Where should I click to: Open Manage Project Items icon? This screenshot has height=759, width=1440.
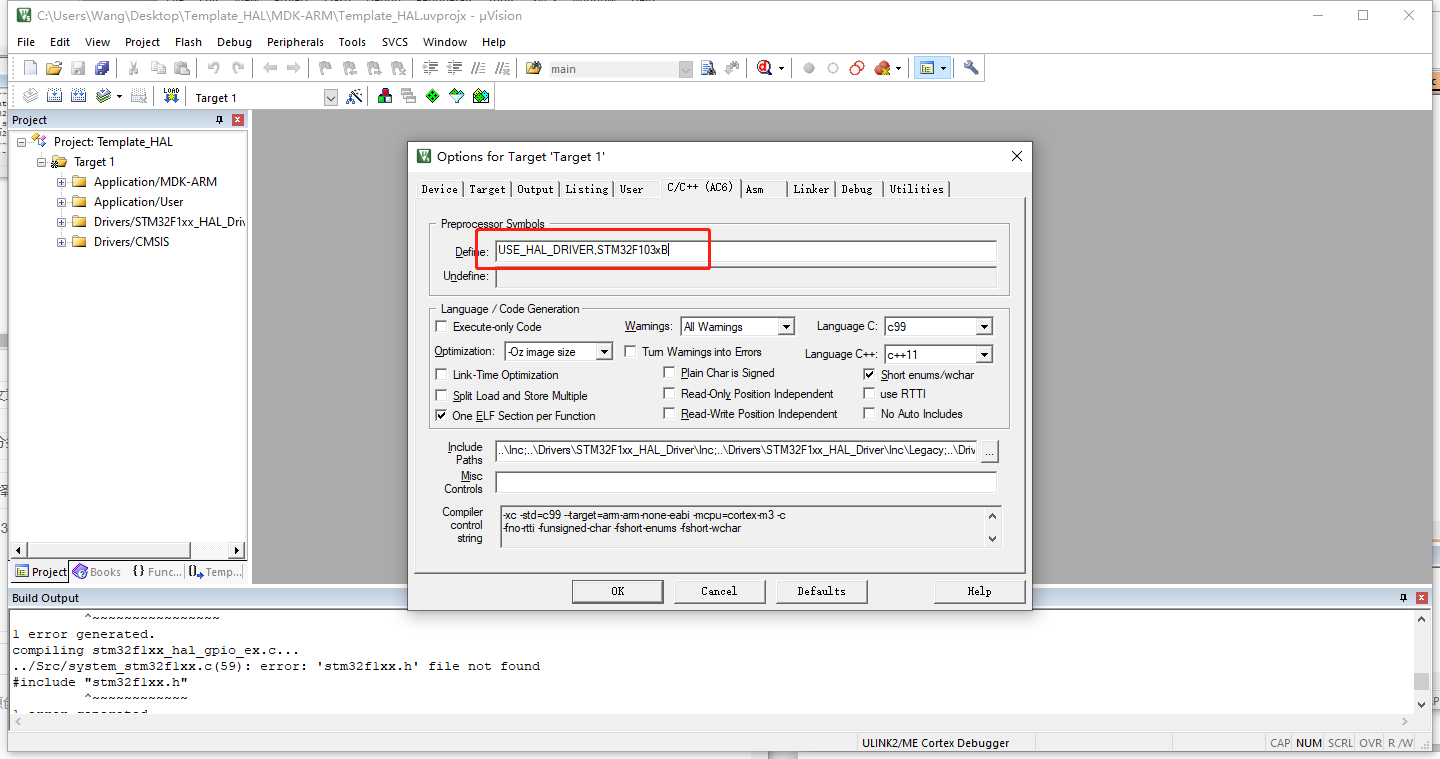click(384, 96)
